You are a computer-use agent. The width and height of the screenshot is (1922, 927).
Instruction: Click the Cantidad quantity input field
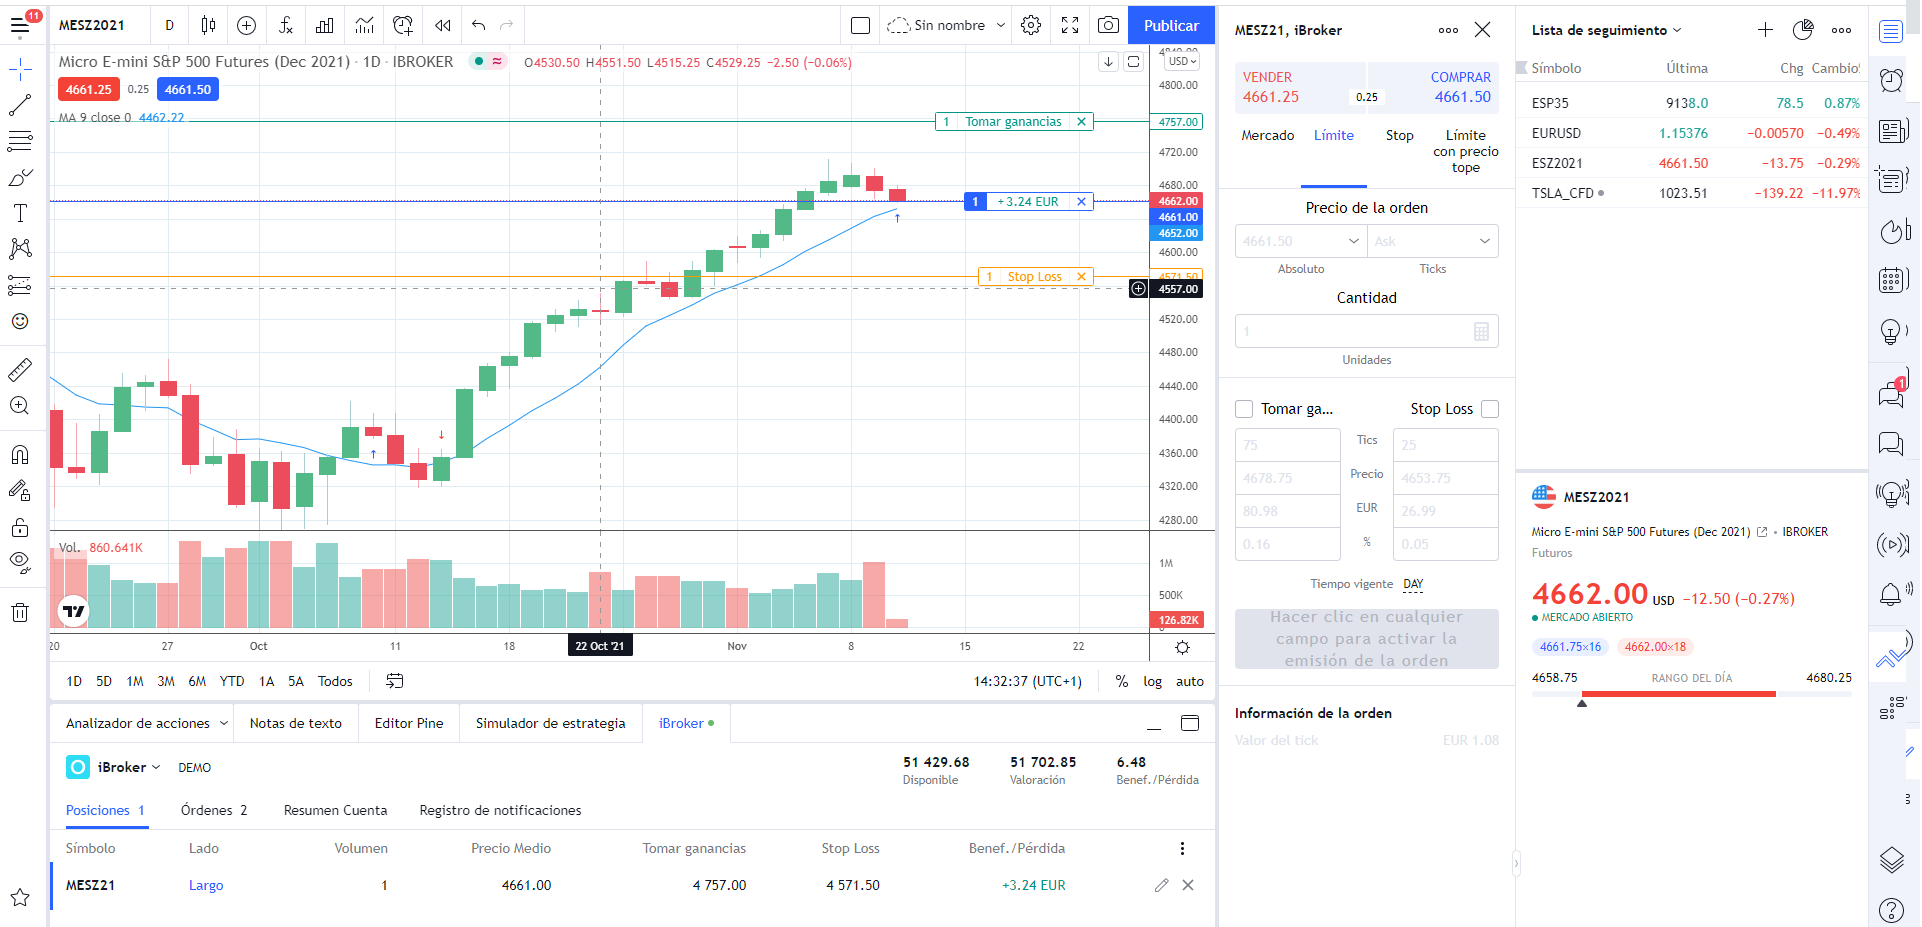click(1366, 331)
